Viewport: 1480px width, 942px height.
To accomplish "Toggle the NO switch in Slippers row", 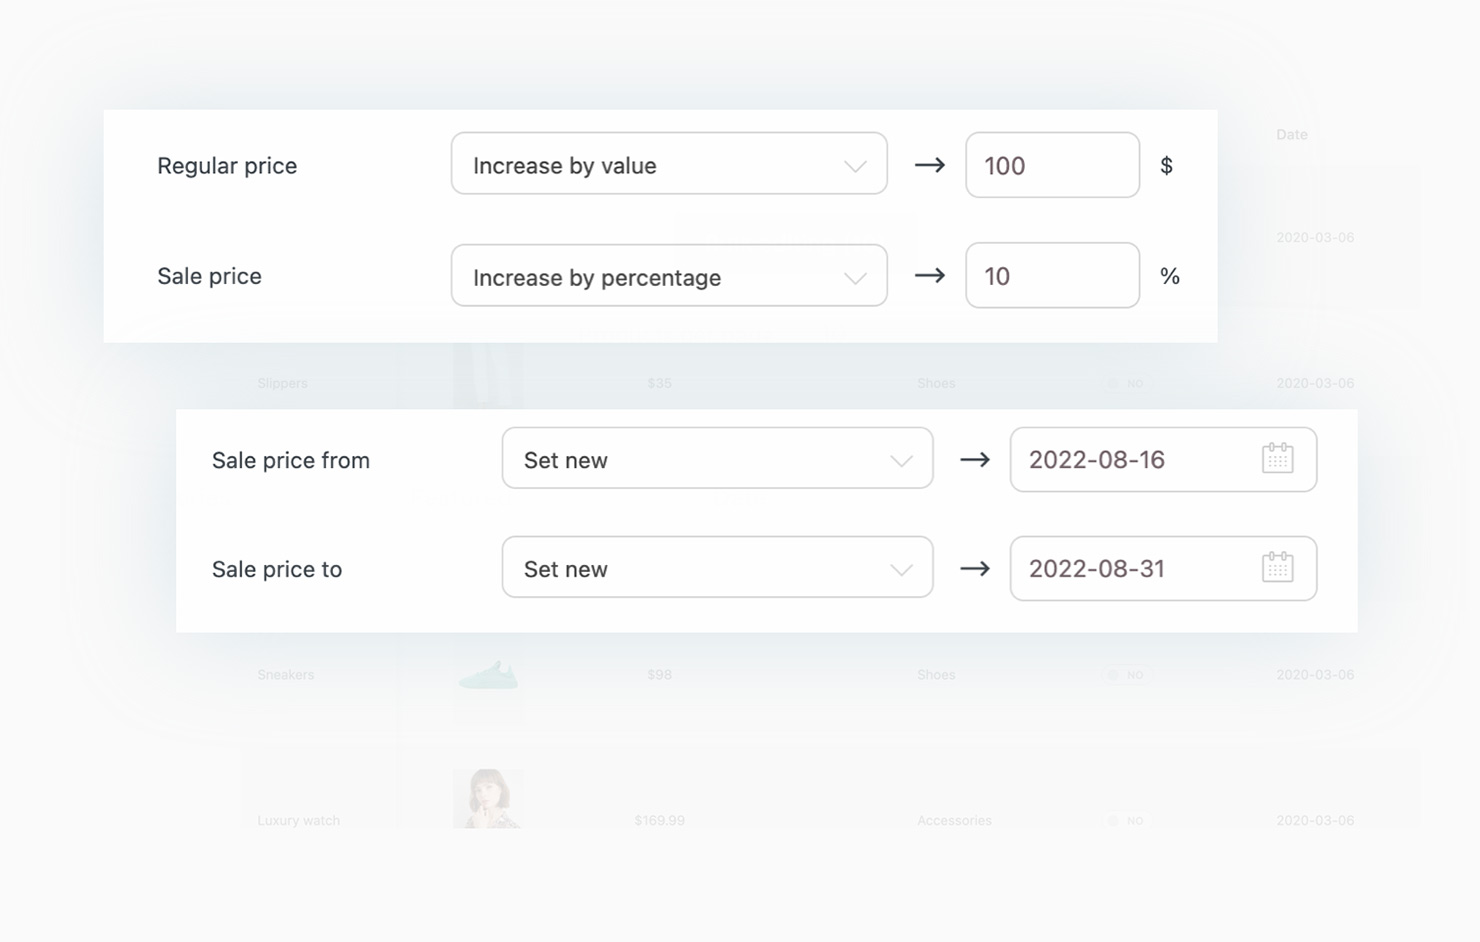I will (1127, 383).
